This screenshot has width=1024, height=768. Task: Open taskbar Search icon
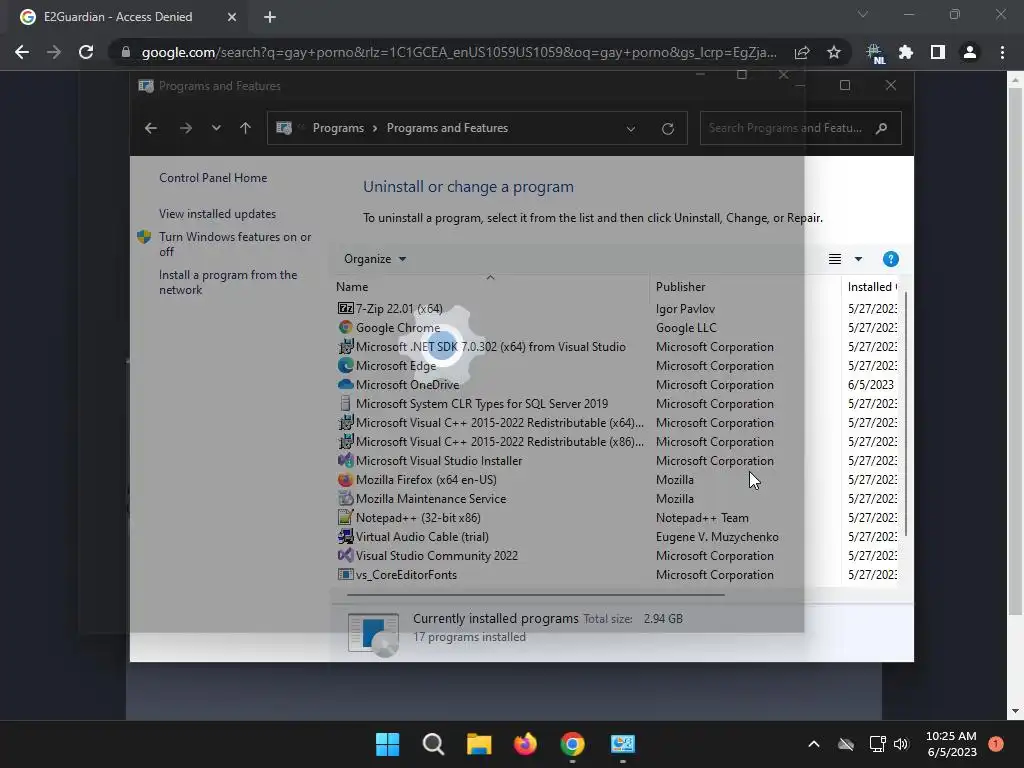(x=433, y=744)
